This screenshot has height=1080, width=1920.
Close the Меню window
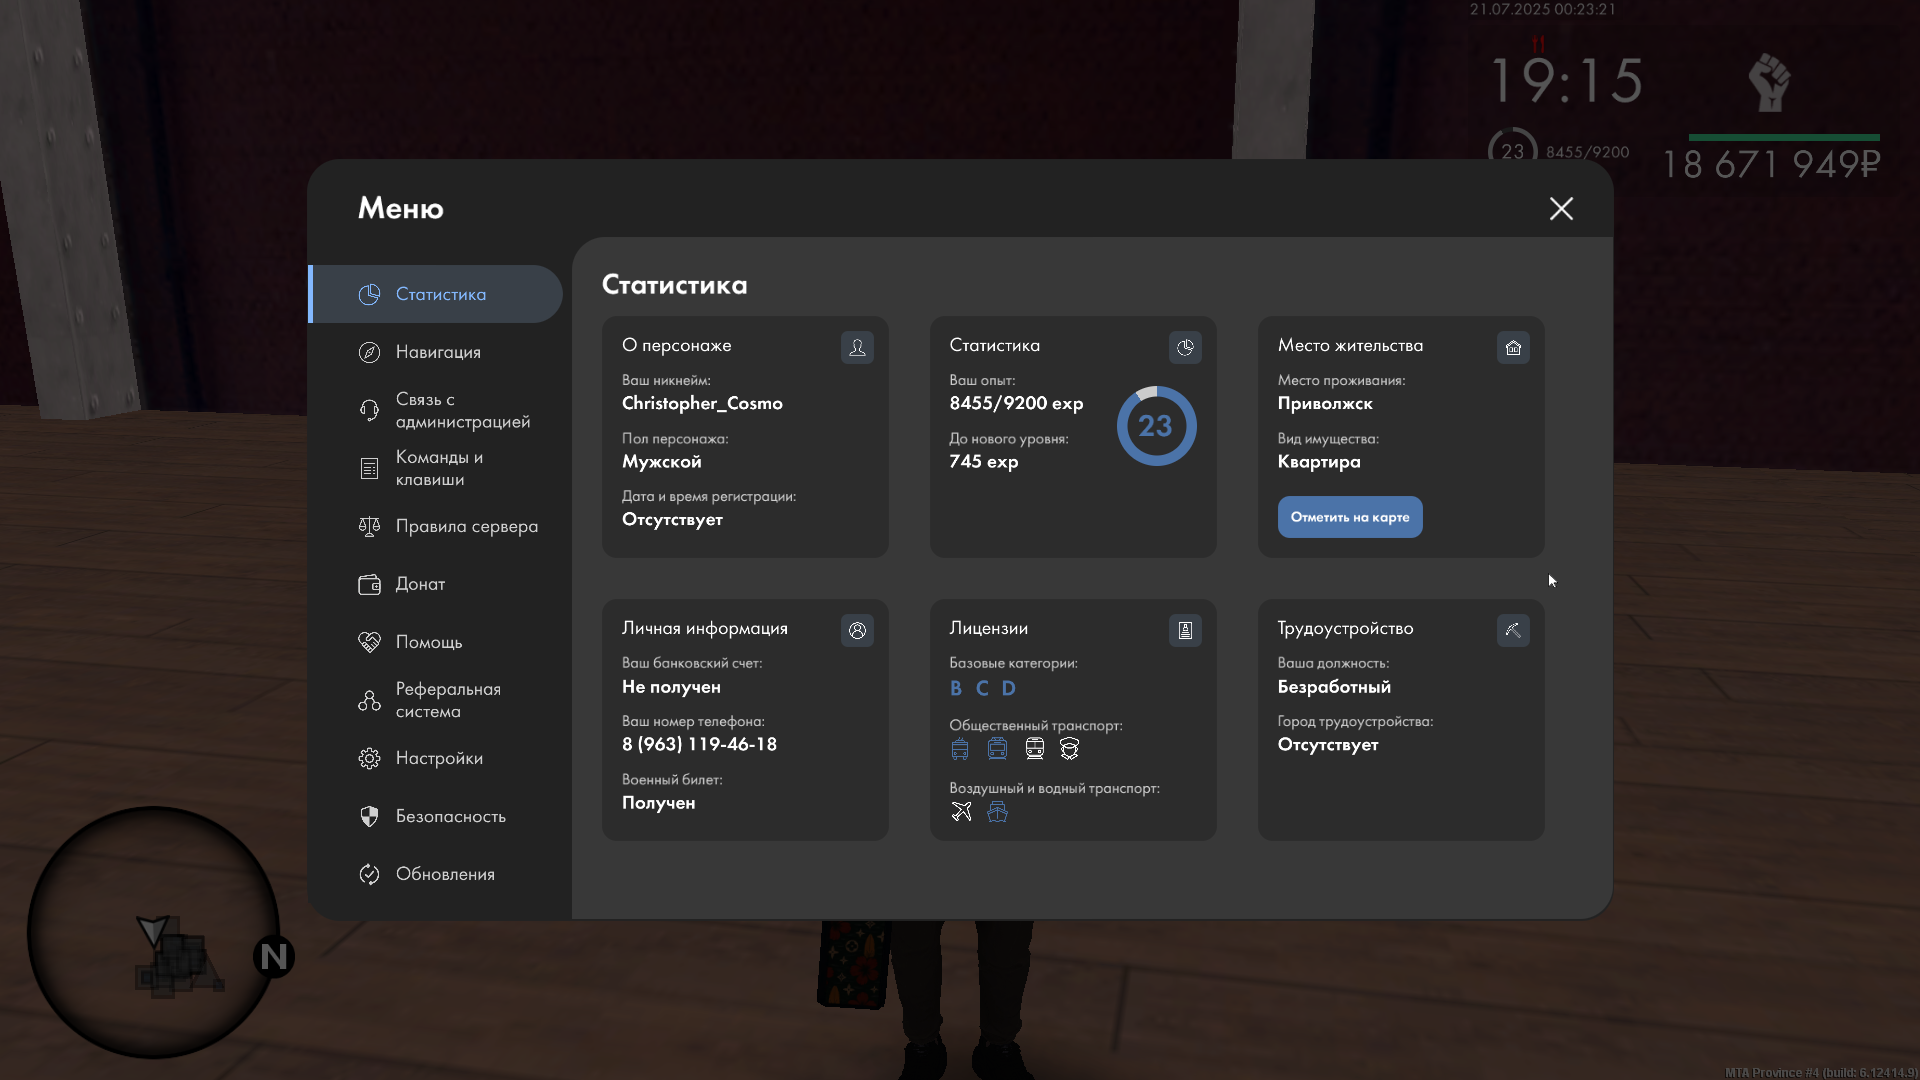point(1561,208)
